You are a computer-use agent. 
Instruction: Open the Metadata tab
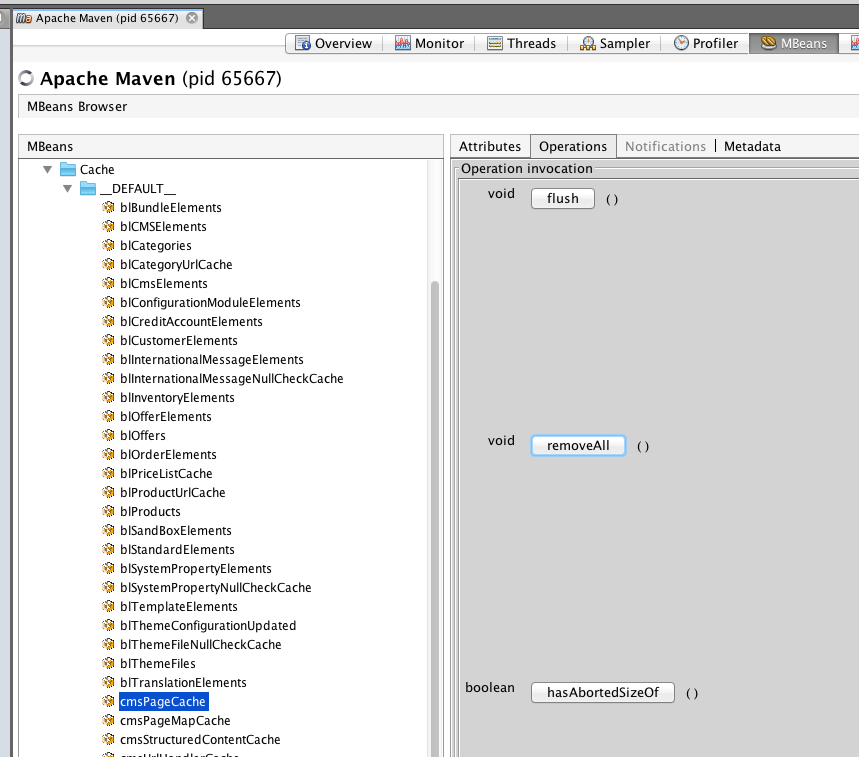point(752,146)
